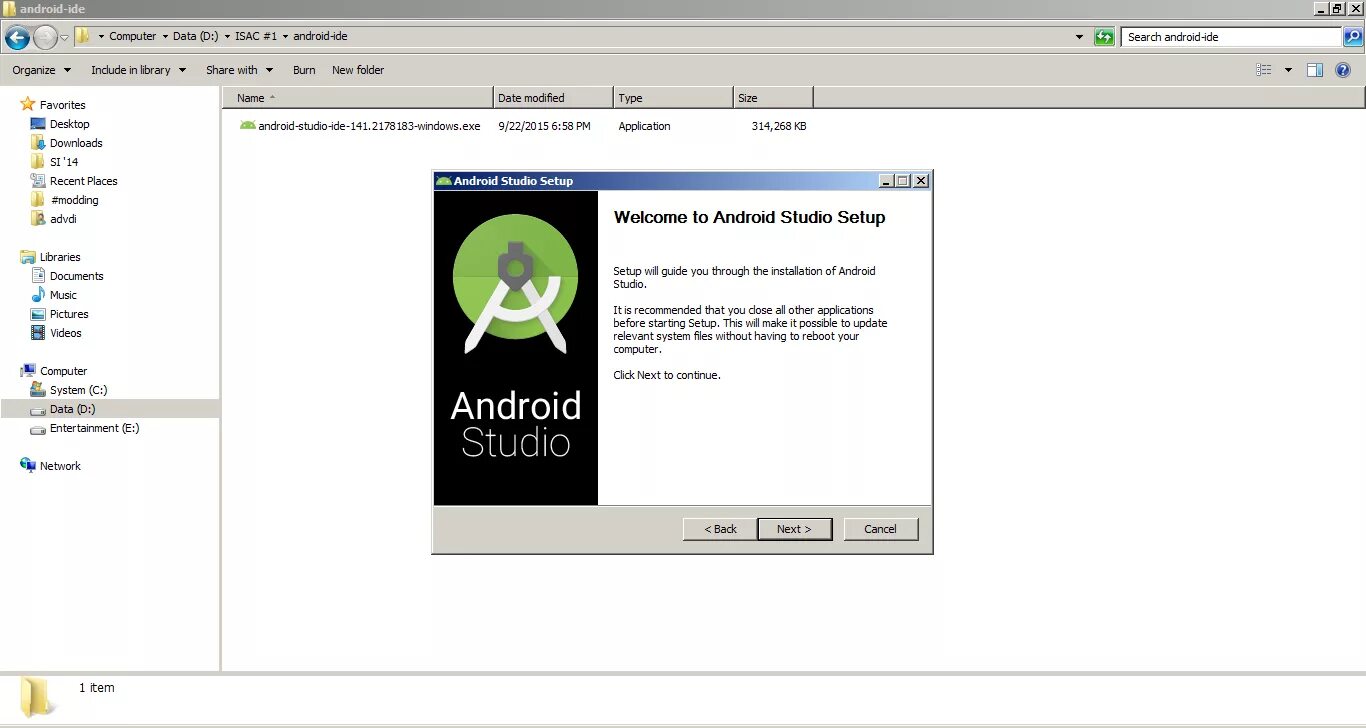This screenshot has width=1366, height=728.
Task: Open the Documents library
Action: [76, 276]
